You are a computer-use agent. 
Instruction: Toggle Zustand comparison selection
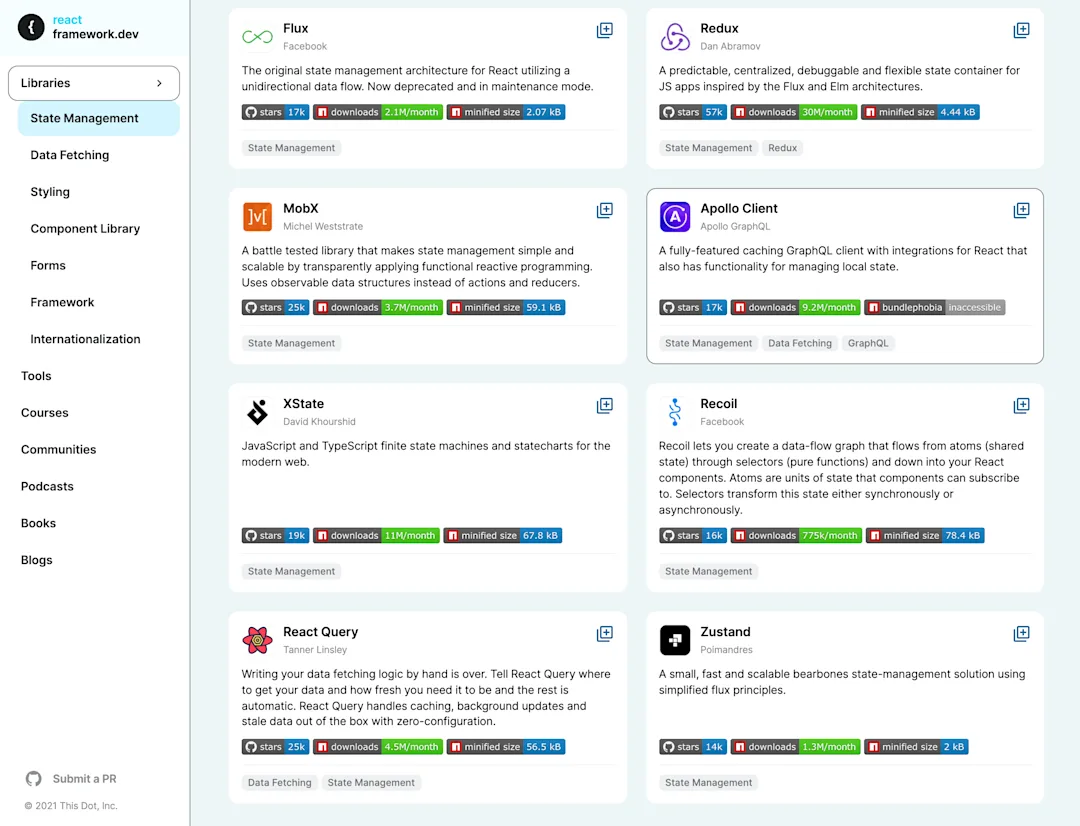[x=1021, y=633]
